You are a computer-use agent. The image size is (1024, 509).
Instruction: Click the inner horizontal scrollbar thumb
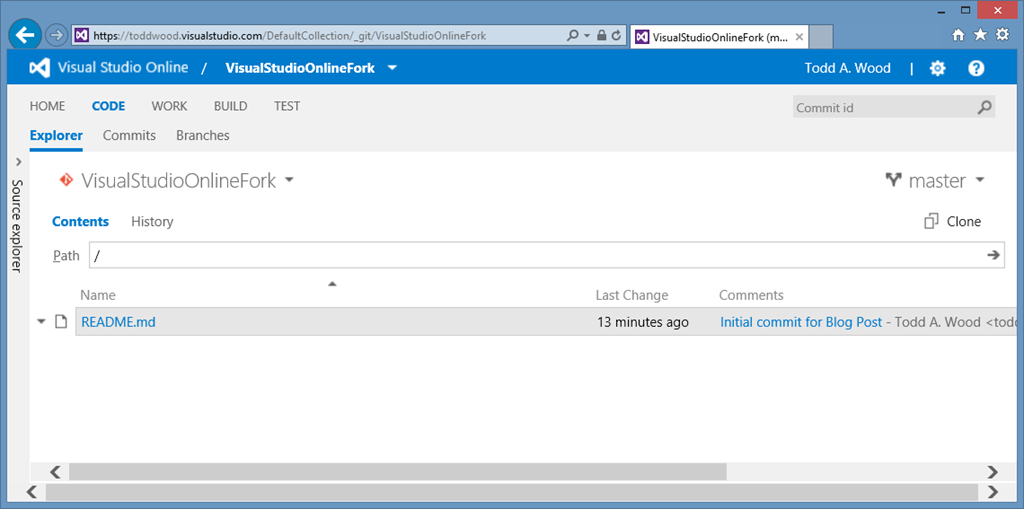click(398, 472)
